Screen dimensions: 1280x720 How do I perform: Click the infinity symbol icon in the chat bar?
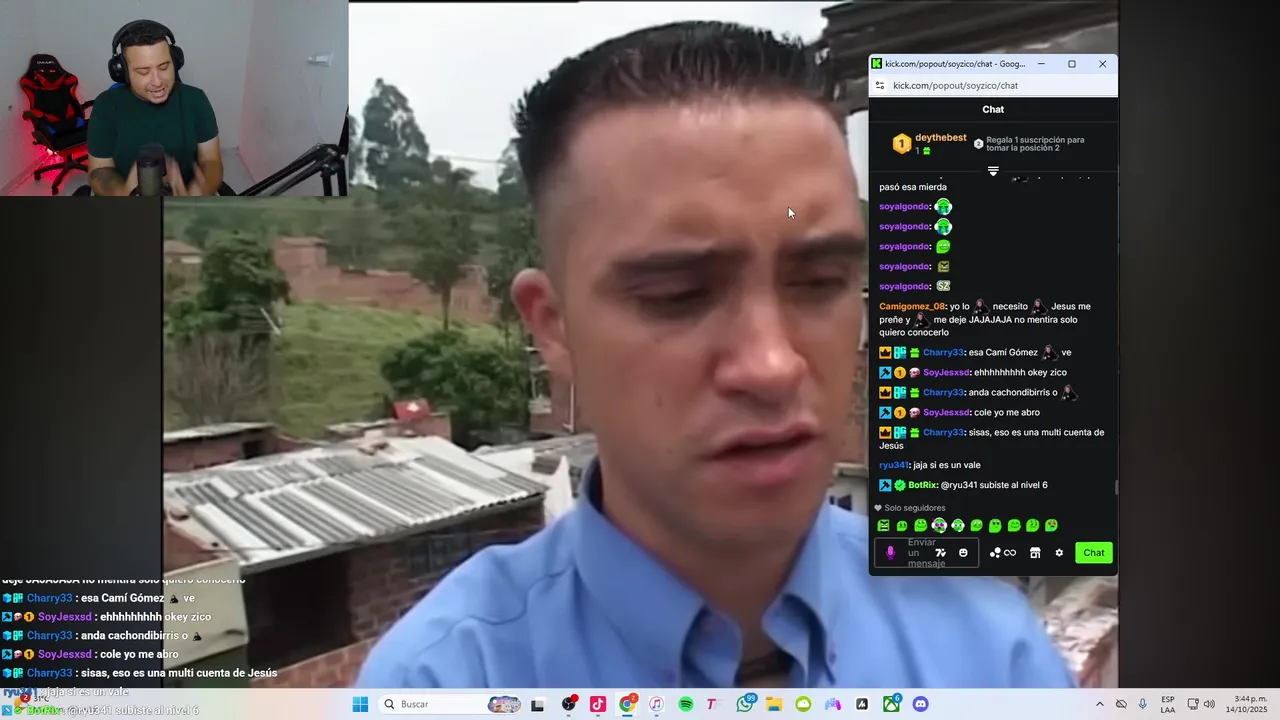1010,553
